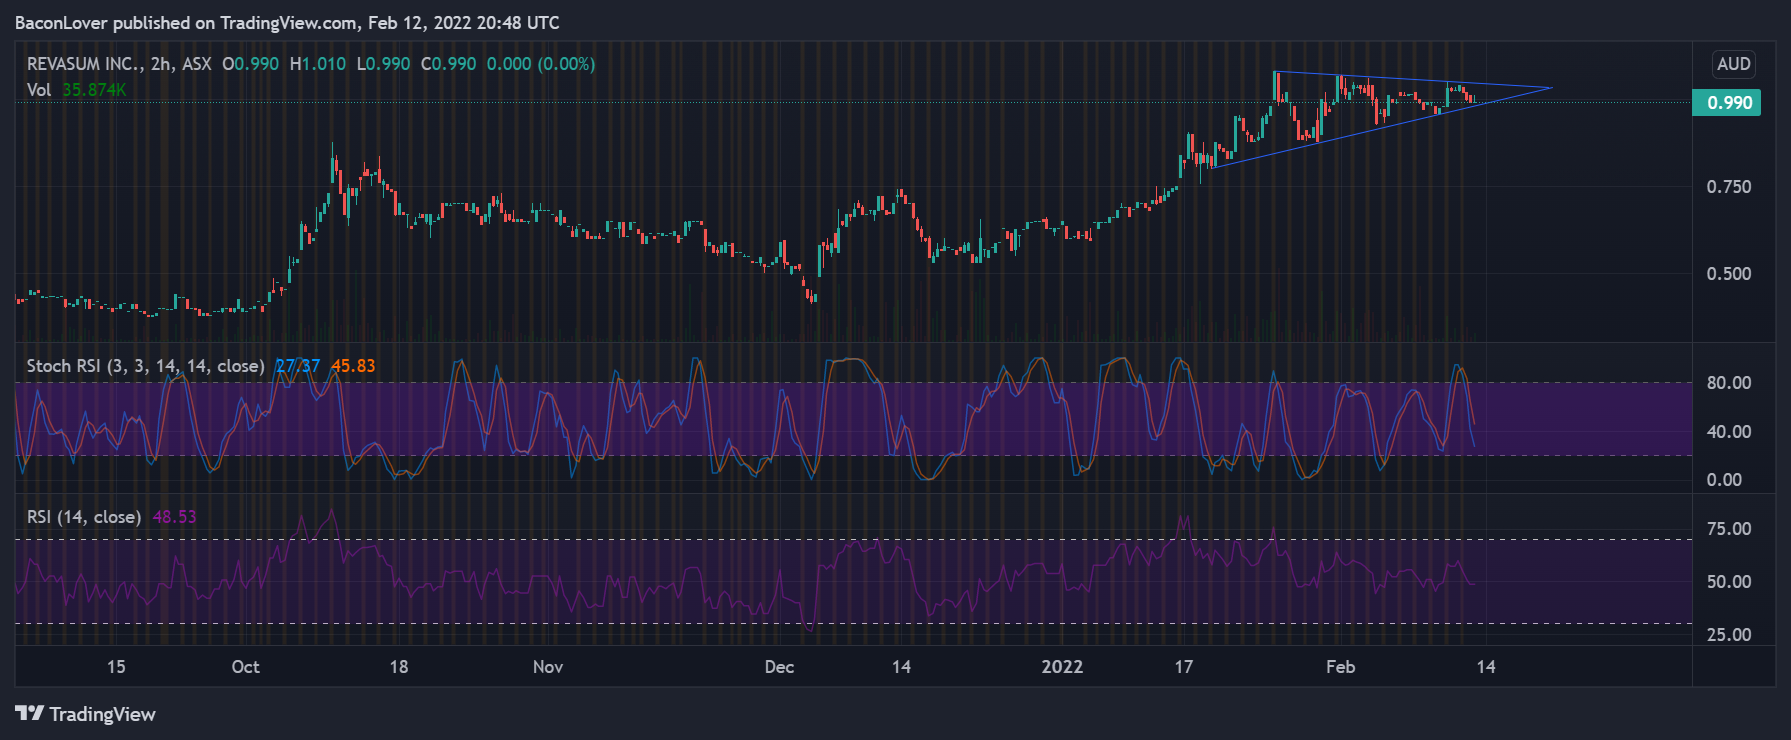Click the apex of the blue triangle pattern
The height and width of the screenshot is (740, 1791).
(1551, 88)
